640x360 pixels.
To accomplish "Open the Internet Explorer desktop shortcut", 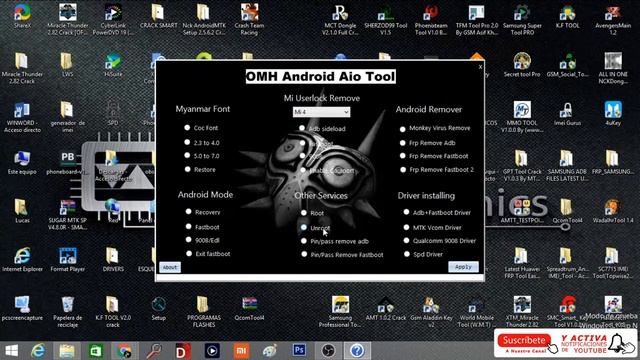I will coord(22,260).
